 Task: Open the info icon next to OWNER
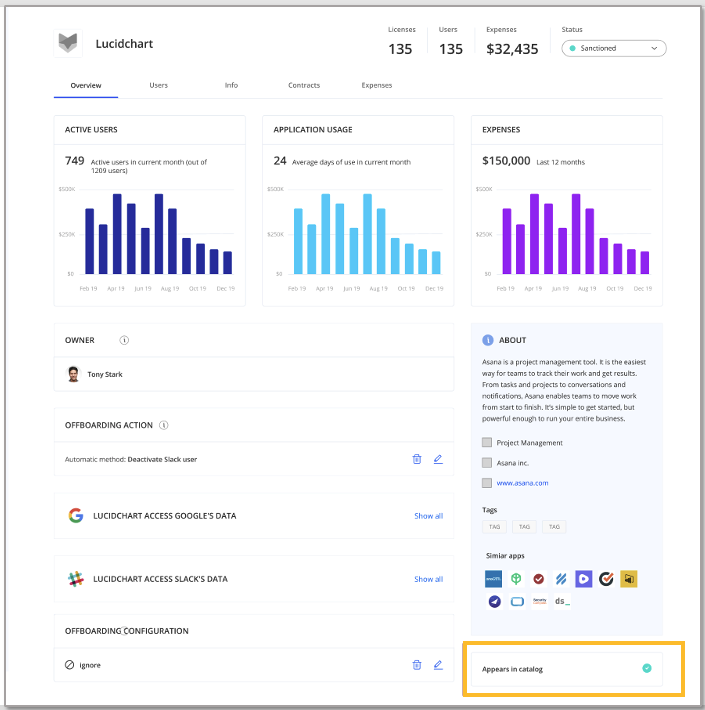(x=124, y=340)
